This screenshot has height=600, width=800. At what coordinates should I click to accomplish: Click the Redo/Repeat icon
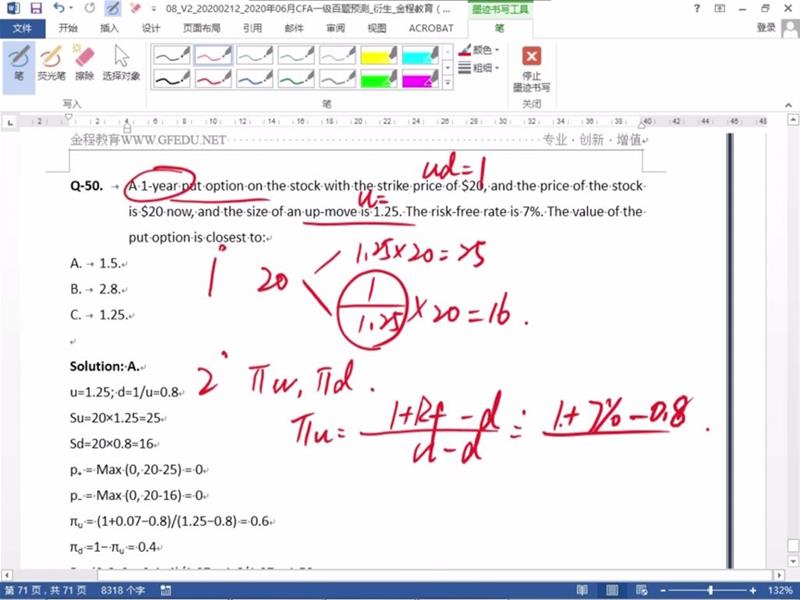[x=90, y=8]
